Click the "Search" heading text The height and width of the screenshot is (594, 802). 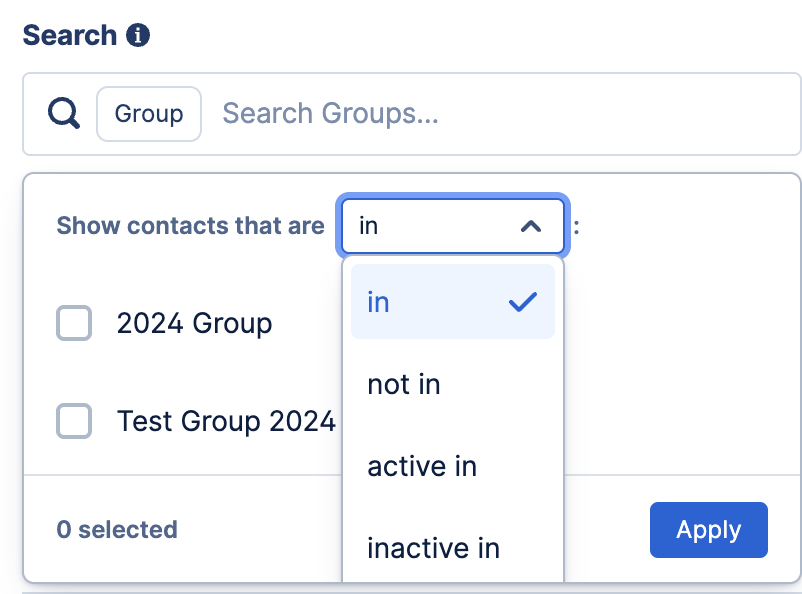70,35
